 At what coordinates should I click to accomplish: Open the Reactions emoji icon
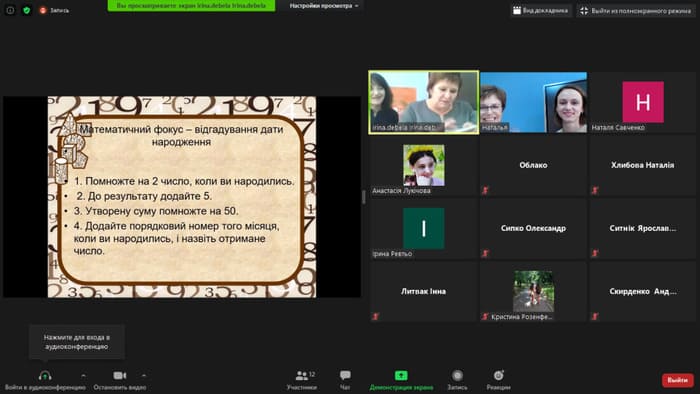[498, 375]
